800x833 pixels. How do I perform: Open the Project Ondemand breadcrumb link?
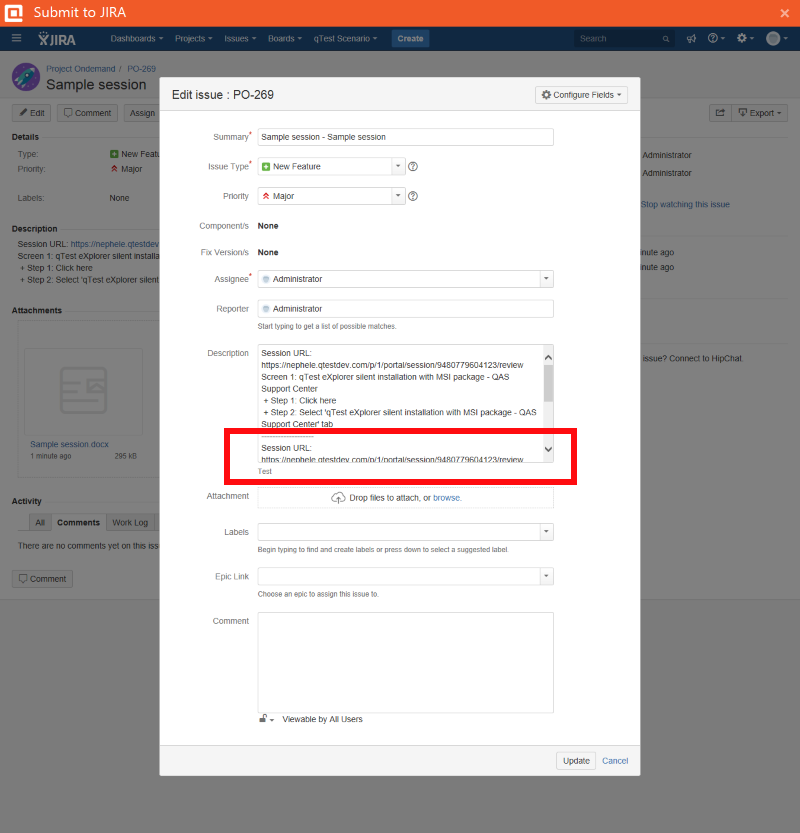[80, 69]
